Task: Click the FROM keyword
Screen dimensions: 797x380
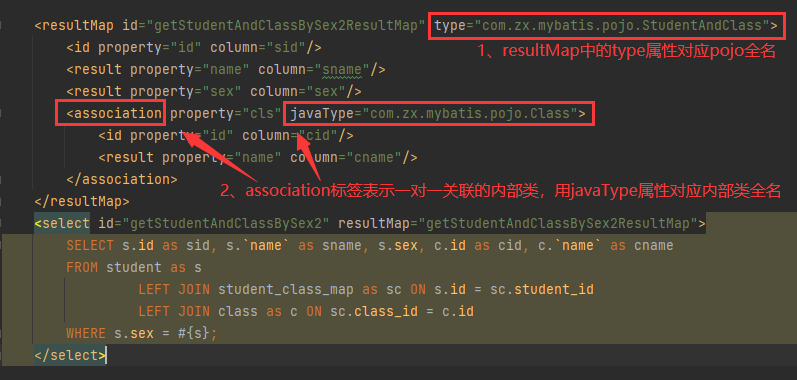Action: (x=82, y=267)
